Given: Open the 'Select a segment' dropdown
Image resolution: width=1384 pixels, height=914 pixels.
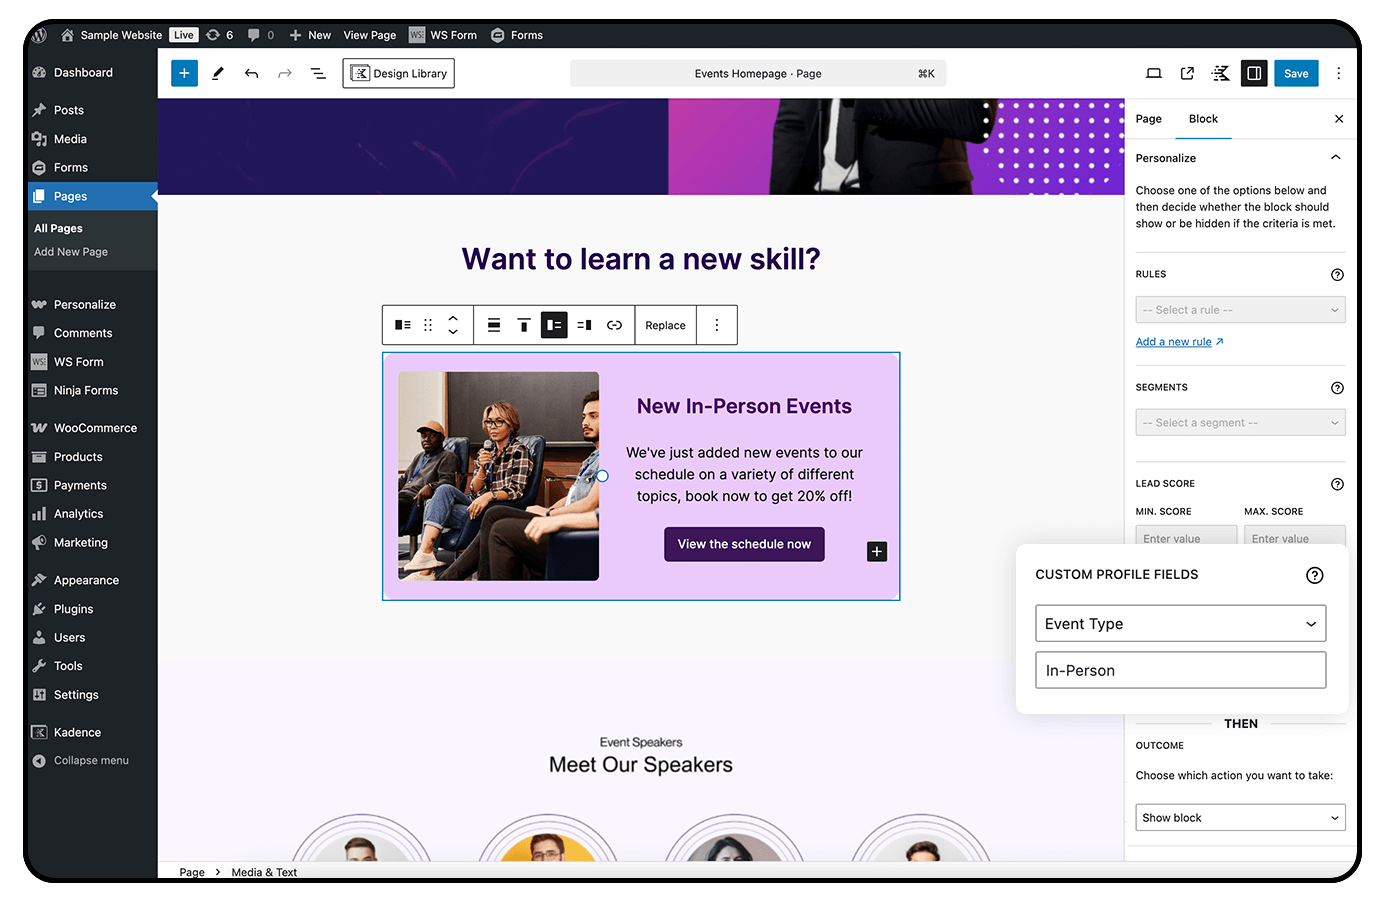Looking at the screenshot, I should 1240,422.
